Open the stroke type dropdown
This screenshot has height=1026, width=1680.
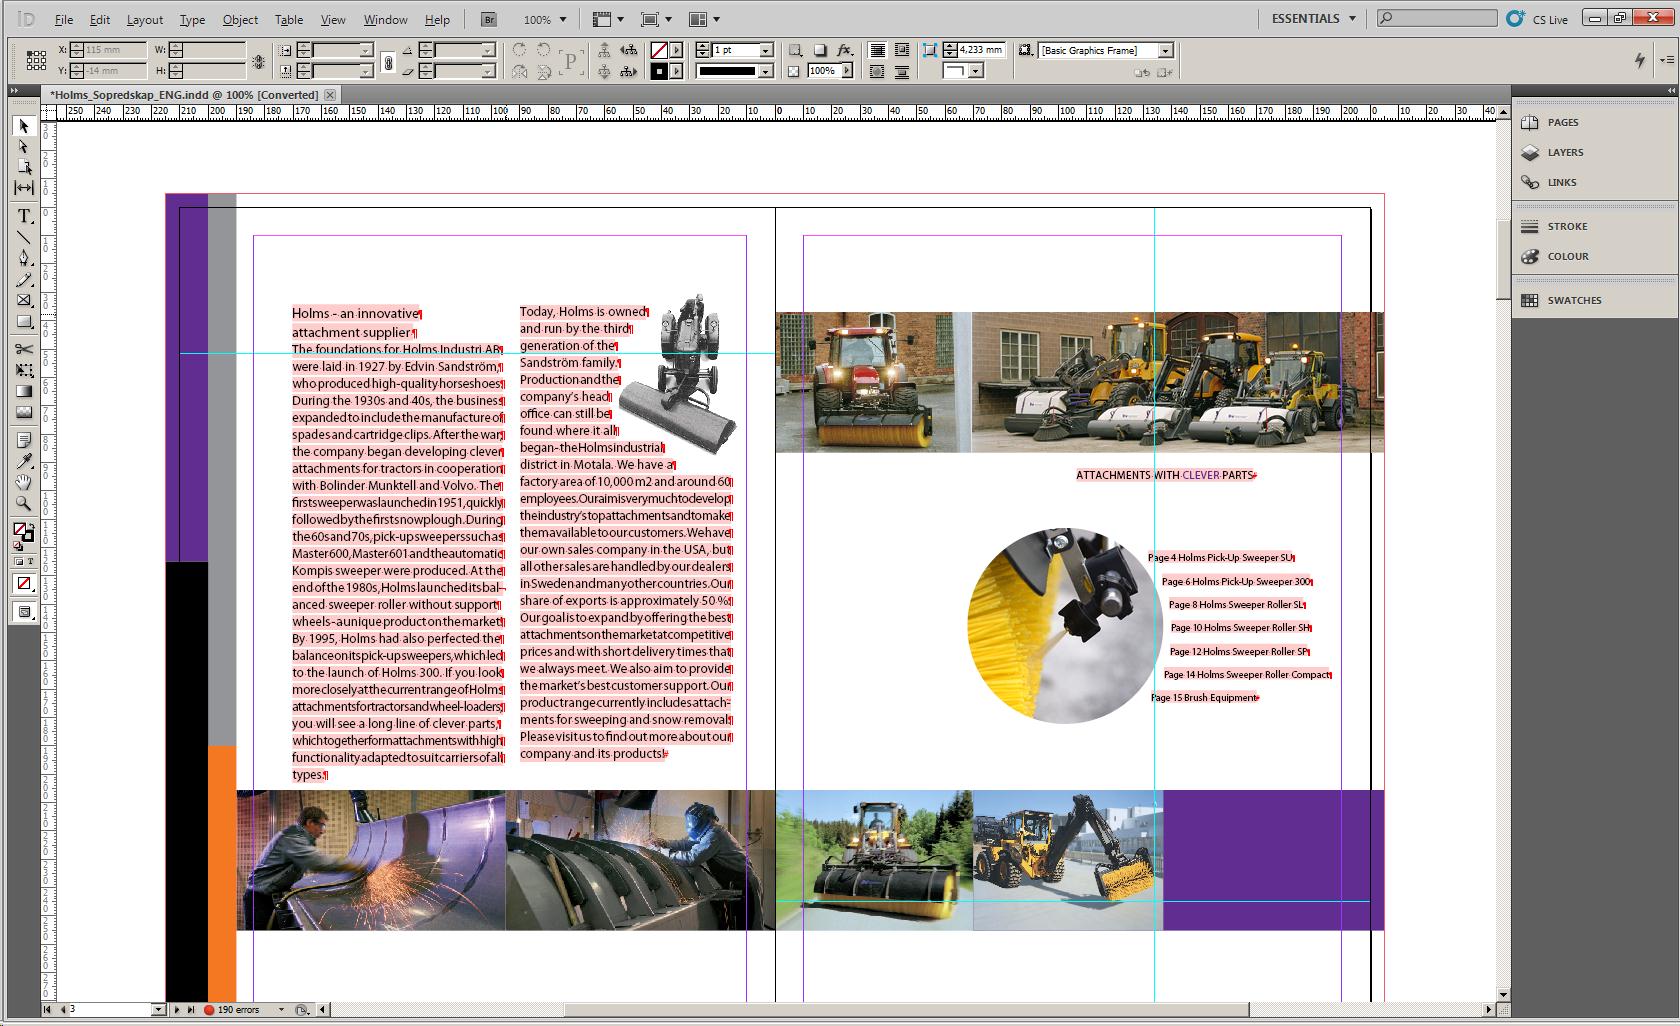pos(766,71)
